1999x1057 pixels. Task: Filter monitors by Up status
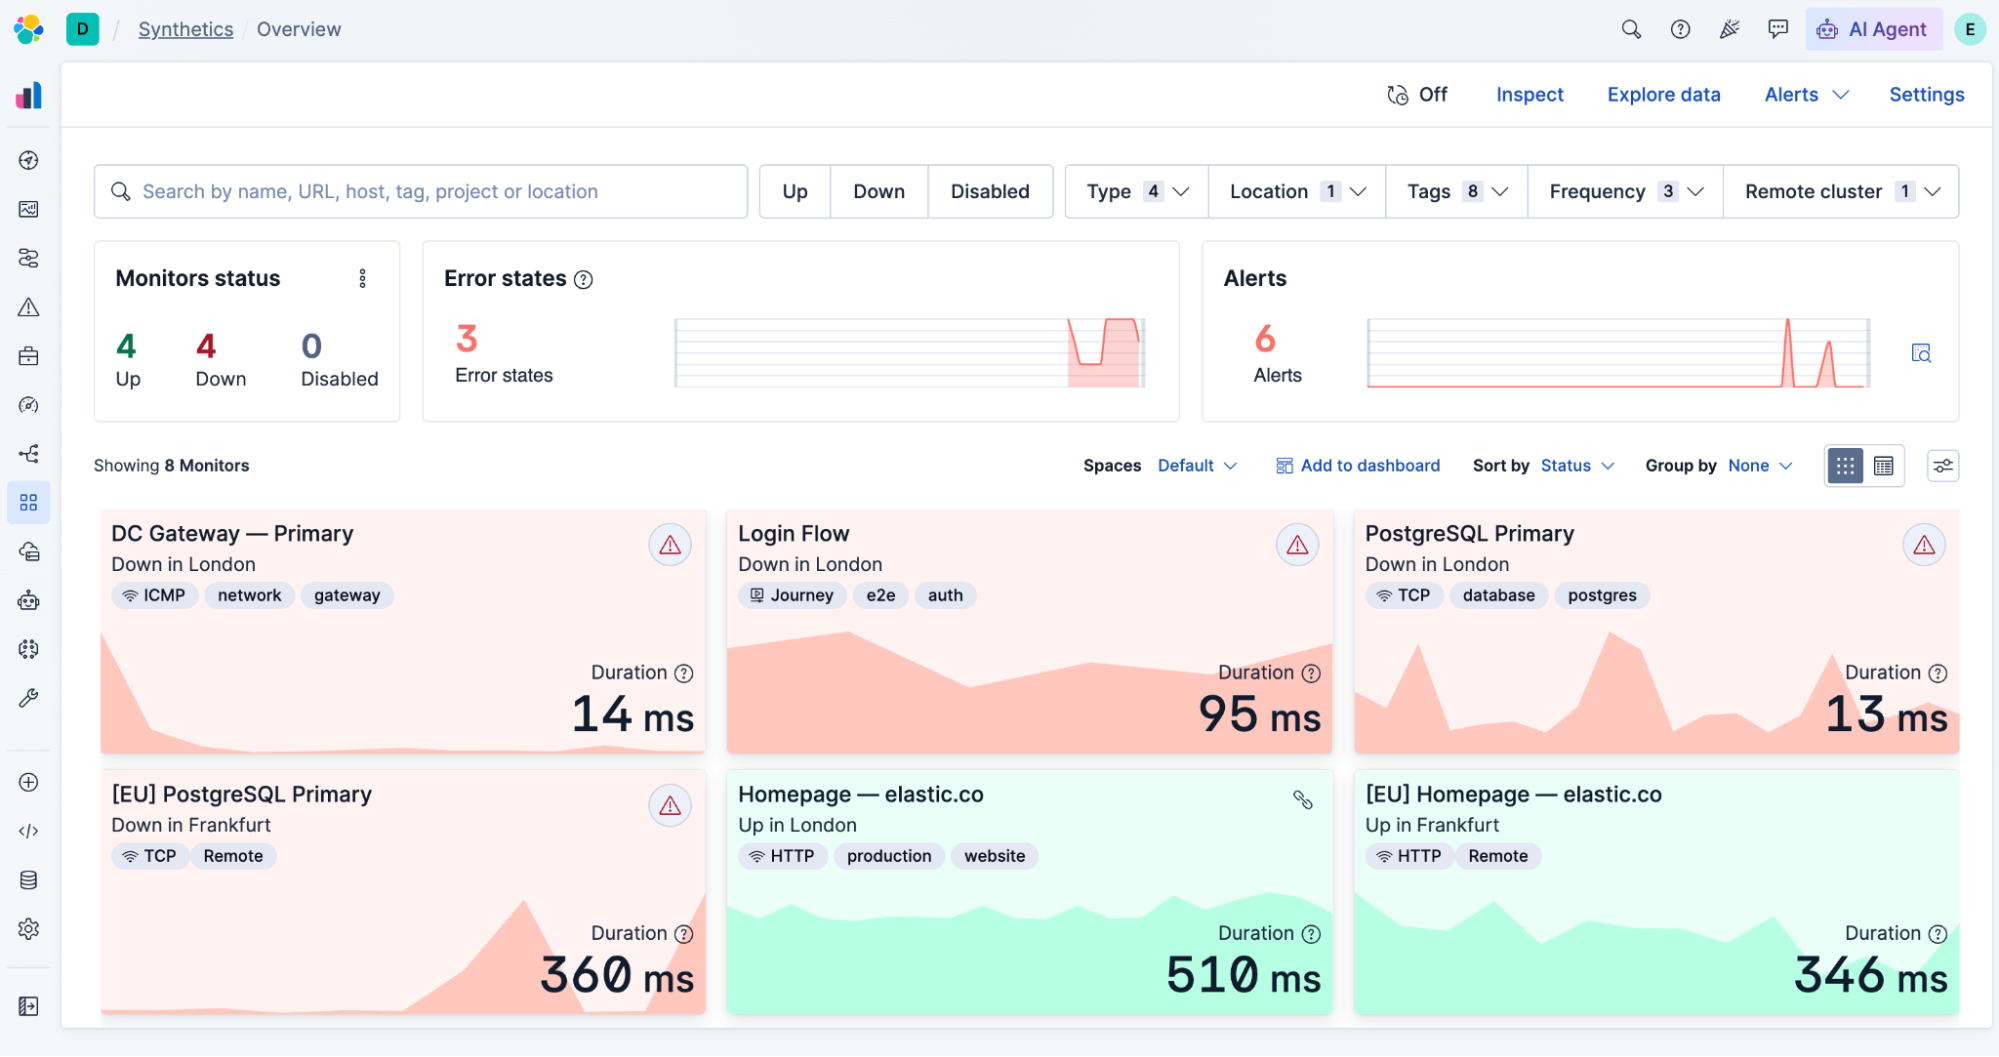pyautogui.click(x=795, y=191)
